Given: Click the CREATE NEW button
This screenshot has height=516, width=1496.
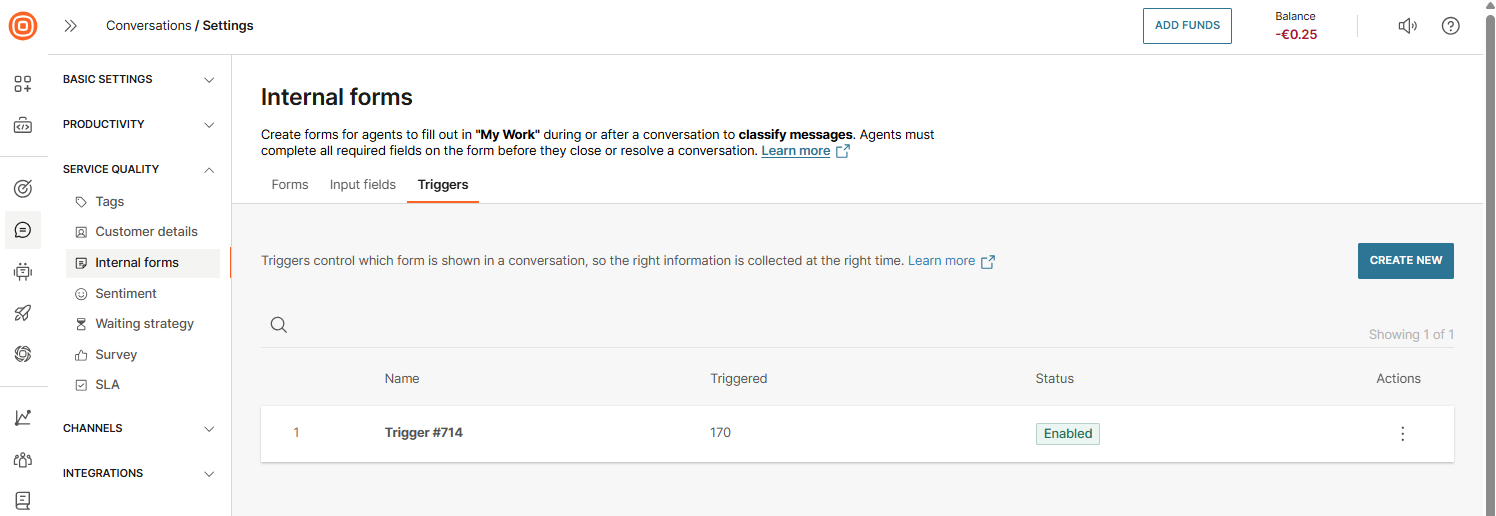Looking at the screenshot, I should coord(1405,261).
